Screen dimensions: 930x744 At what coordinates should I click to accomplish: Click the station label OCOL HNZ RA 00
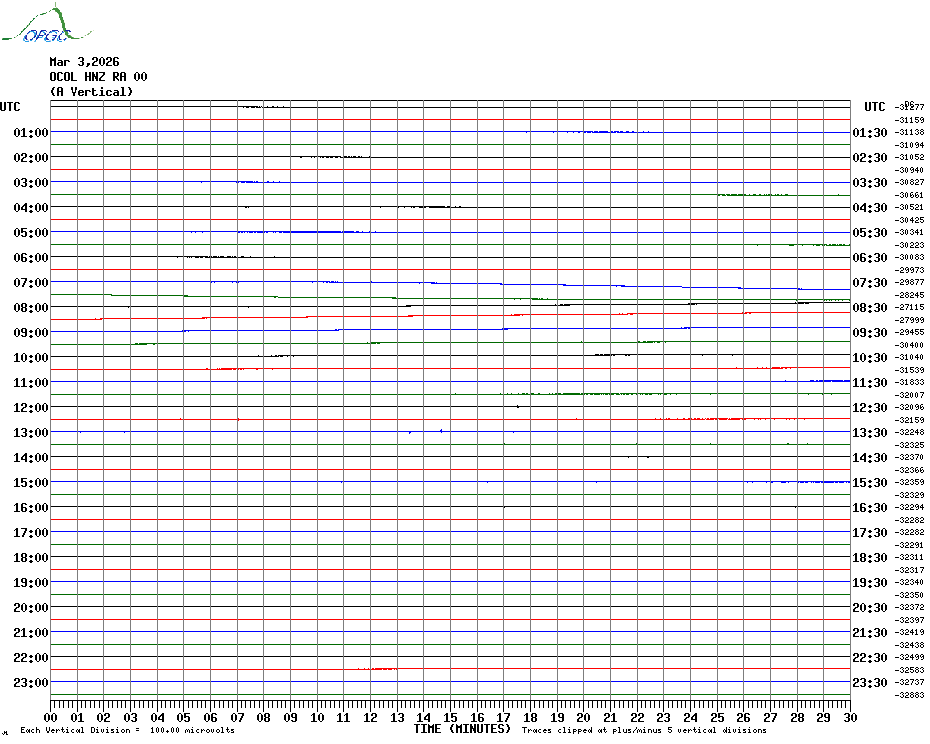pyautogui.click(x=98, y=77)
